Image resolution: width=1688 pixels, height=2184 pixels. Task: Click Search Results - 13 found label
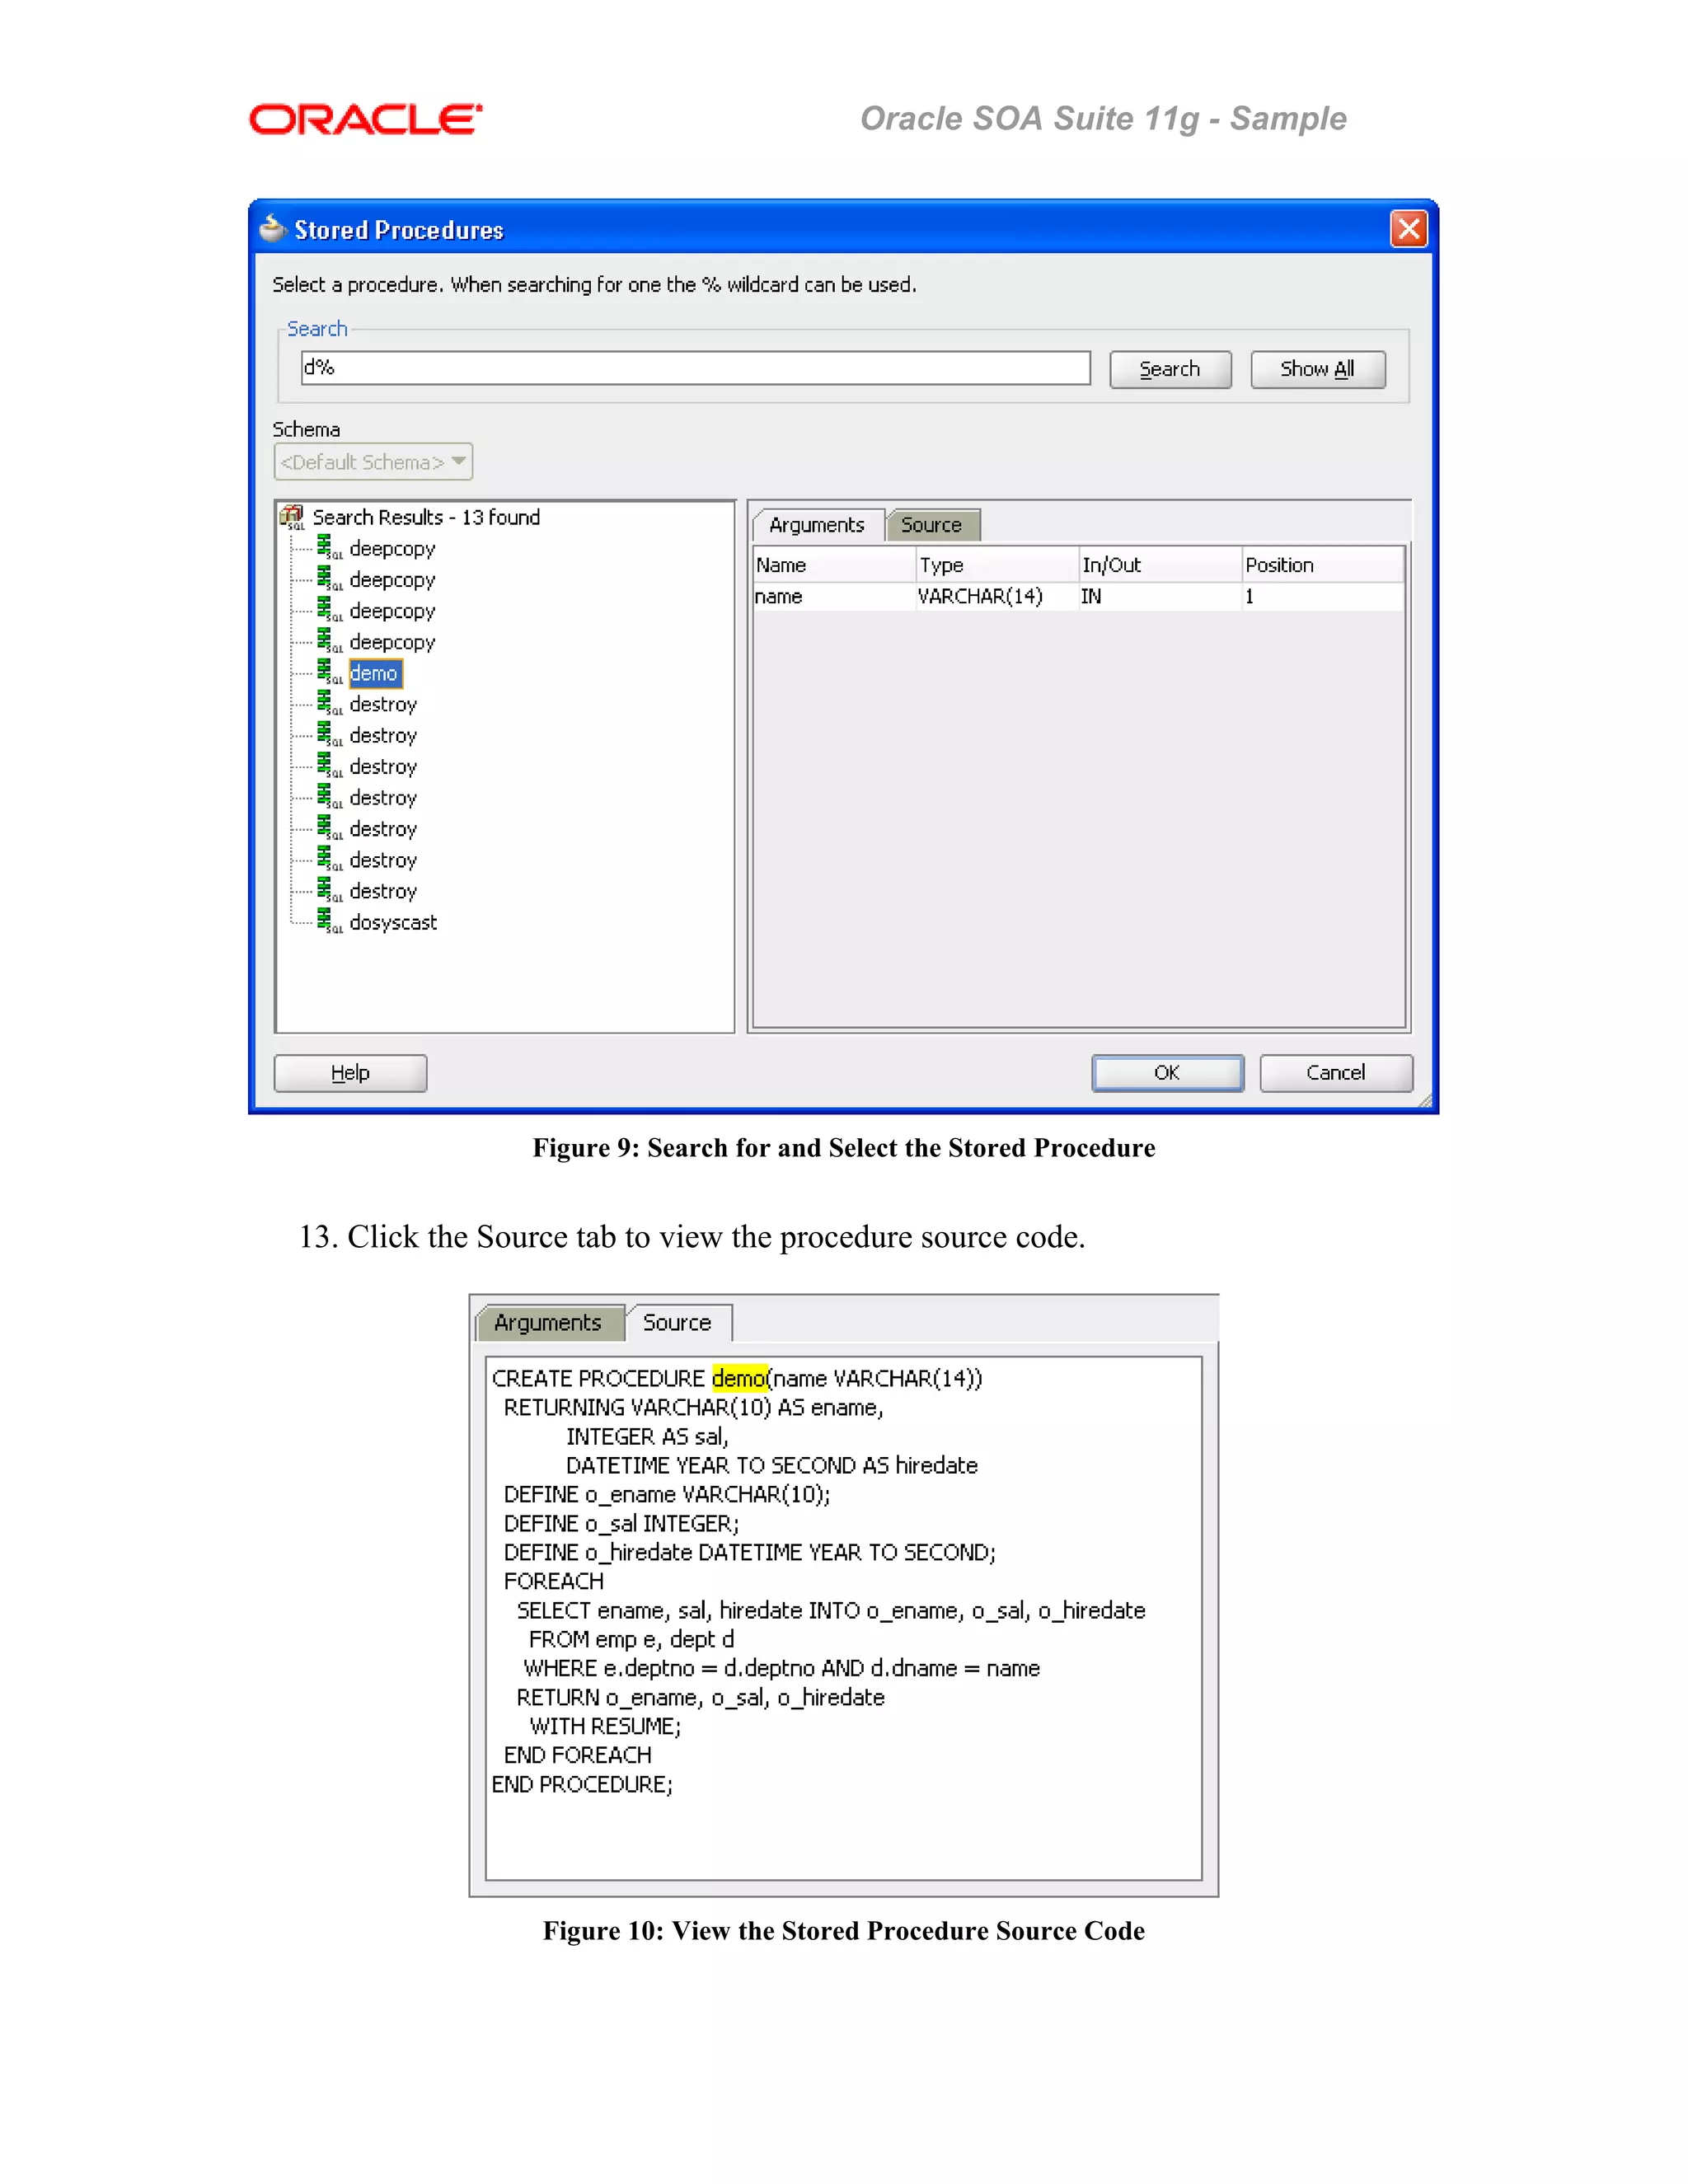point(426,517)
